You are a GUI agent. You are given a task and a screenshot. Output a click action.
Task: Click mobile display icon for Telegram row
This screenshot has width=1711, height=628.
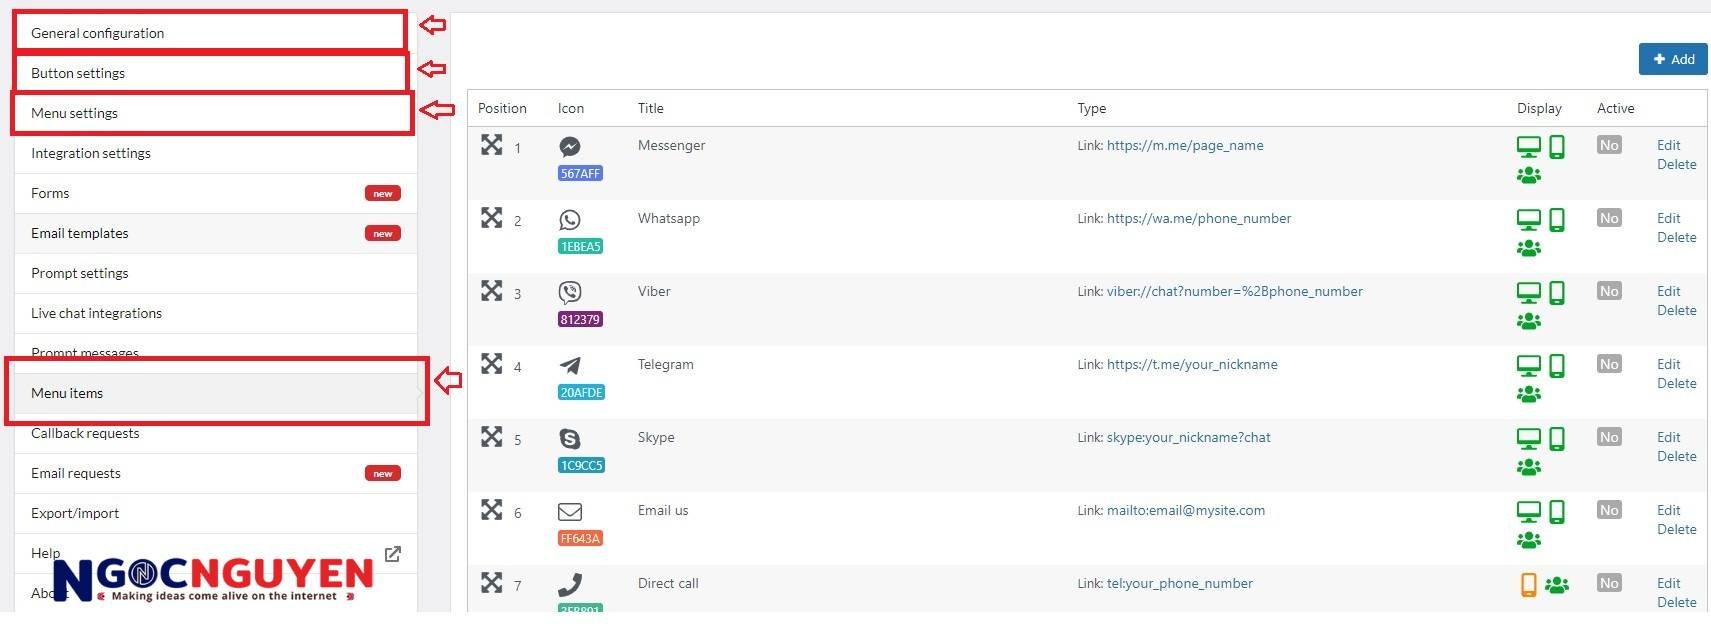(x=1557, y=366)
